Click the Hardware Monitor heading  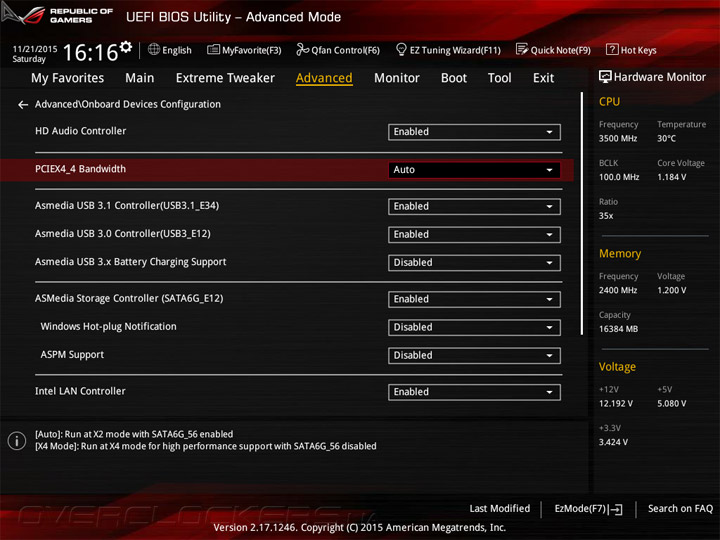click(659, 77)
